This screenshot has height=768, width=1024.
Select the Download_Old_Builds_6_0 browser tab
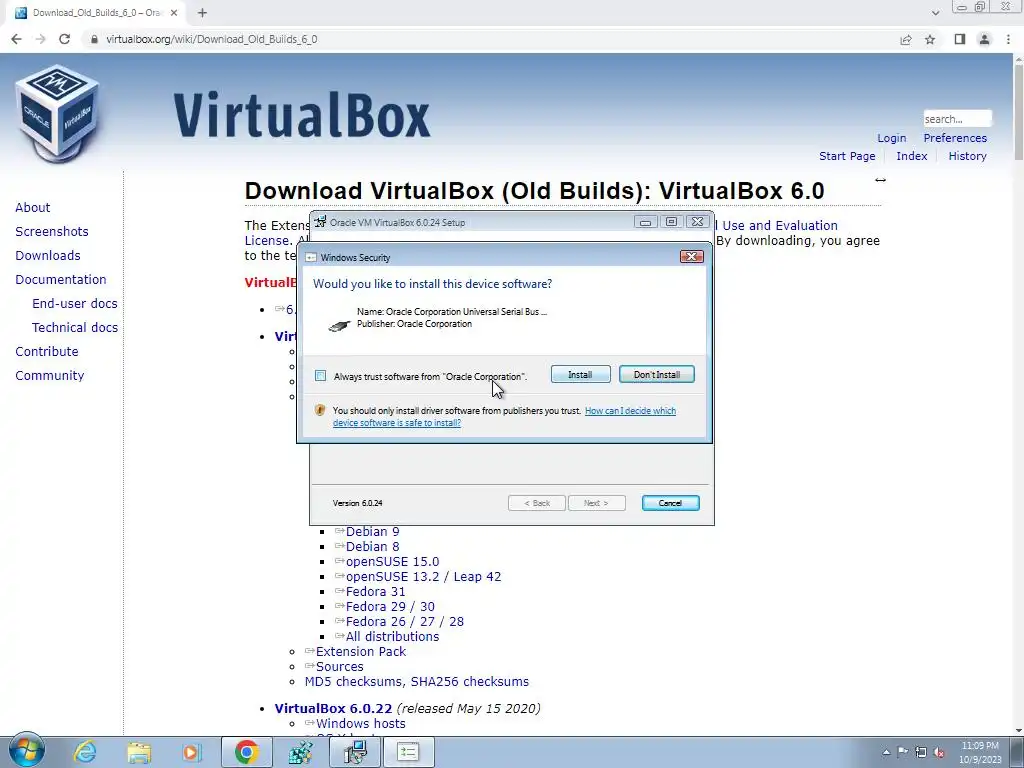coord(97,12)
